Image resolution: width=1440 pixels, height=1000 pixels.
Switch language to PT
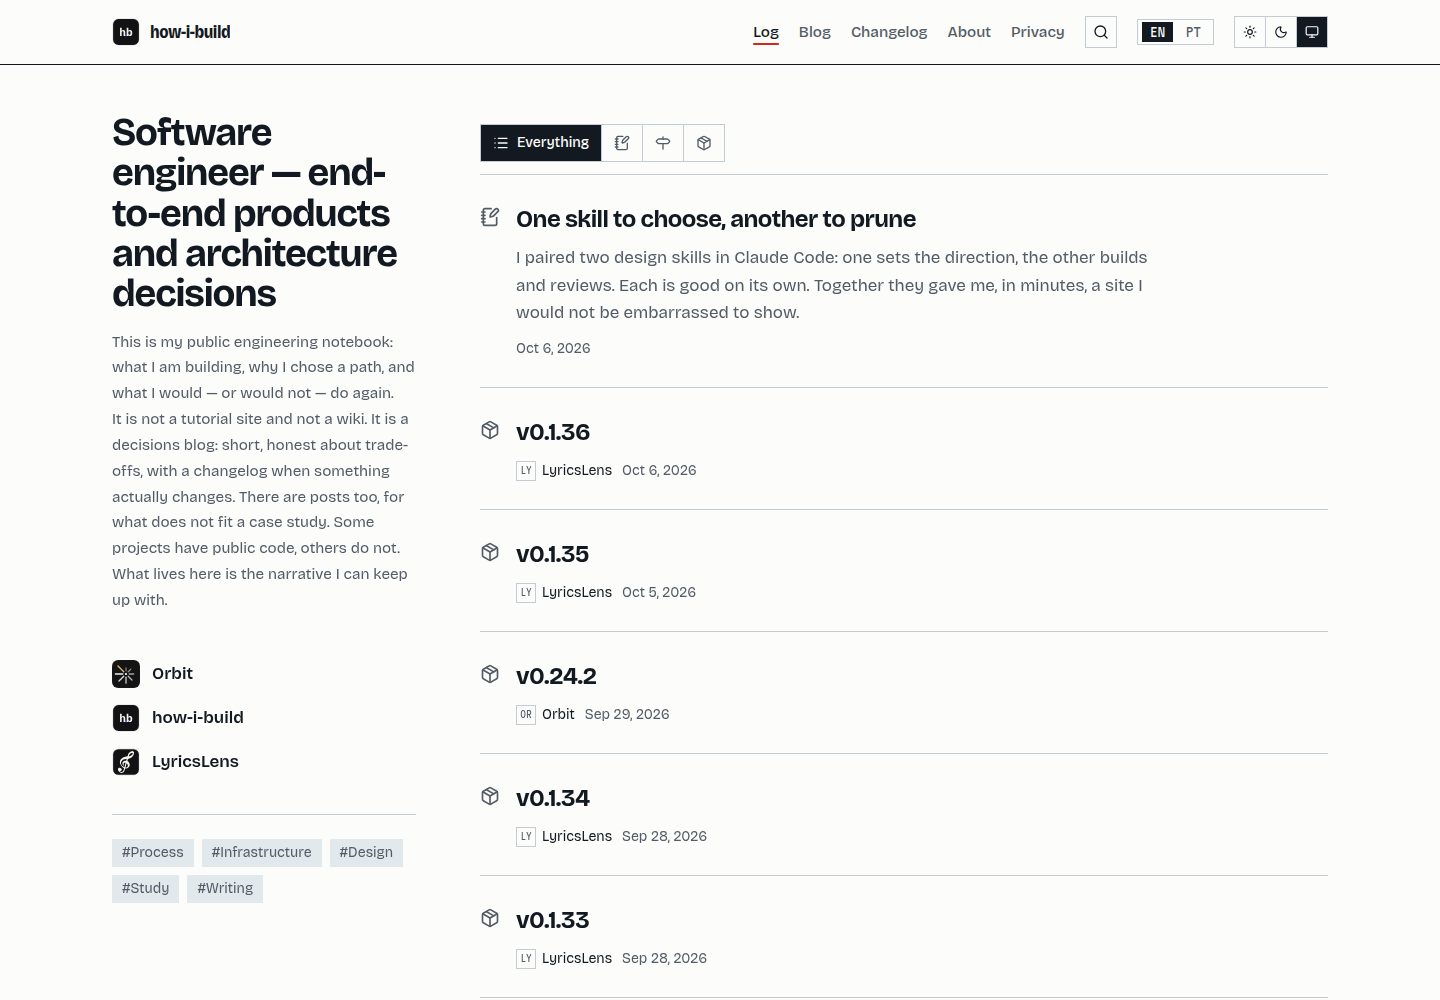coord(1193,32)
